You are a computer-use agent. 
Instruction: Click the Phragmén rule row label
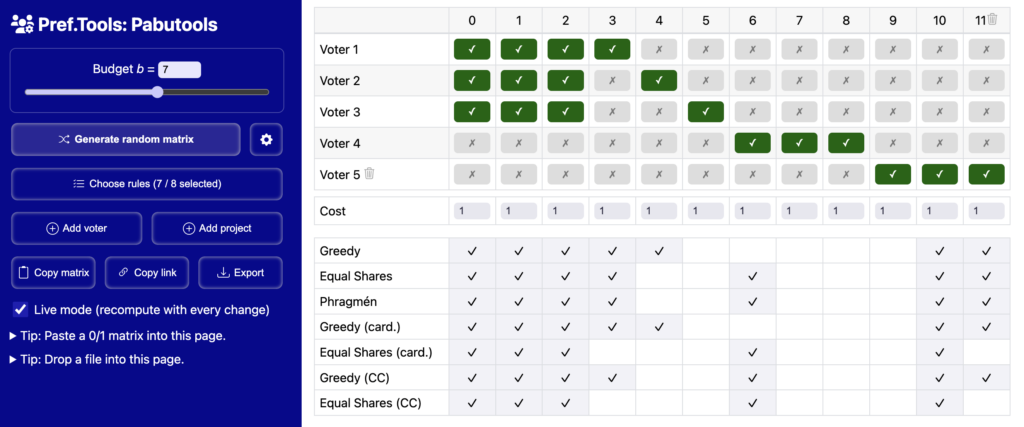[348, 302]
